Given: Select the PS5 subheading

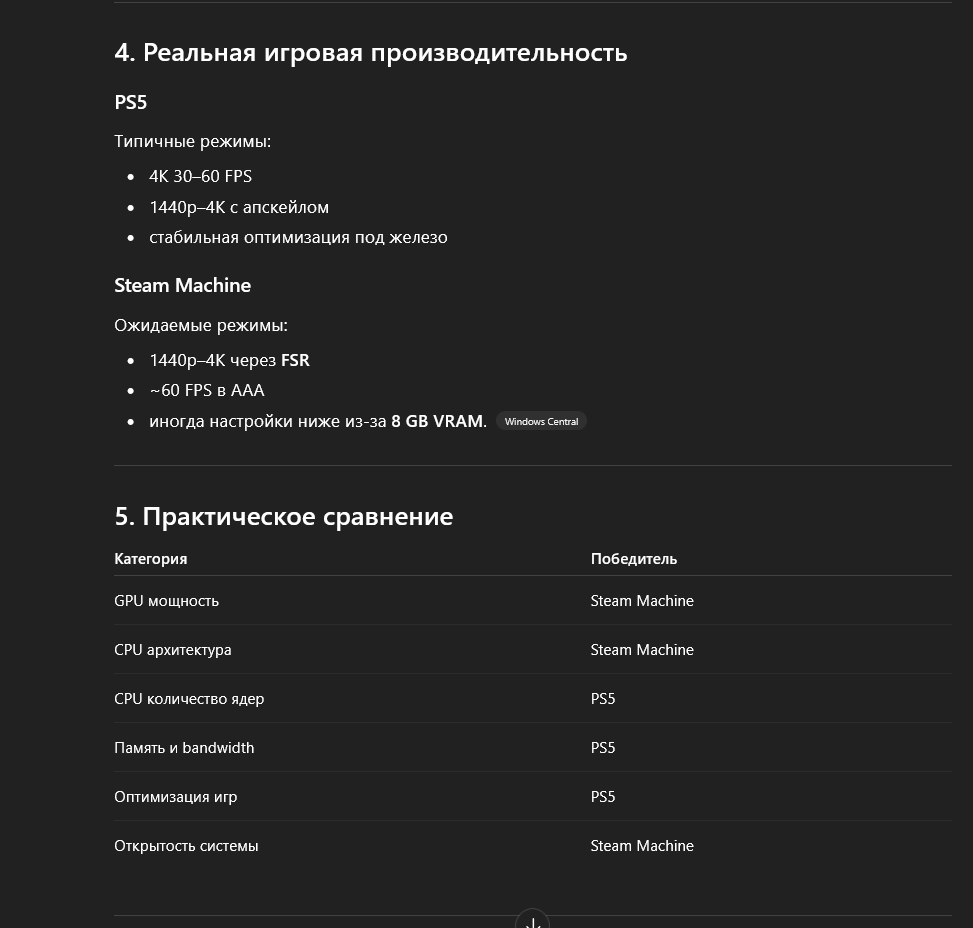Looking at the screenshot, I should click(x=130, y=102).
